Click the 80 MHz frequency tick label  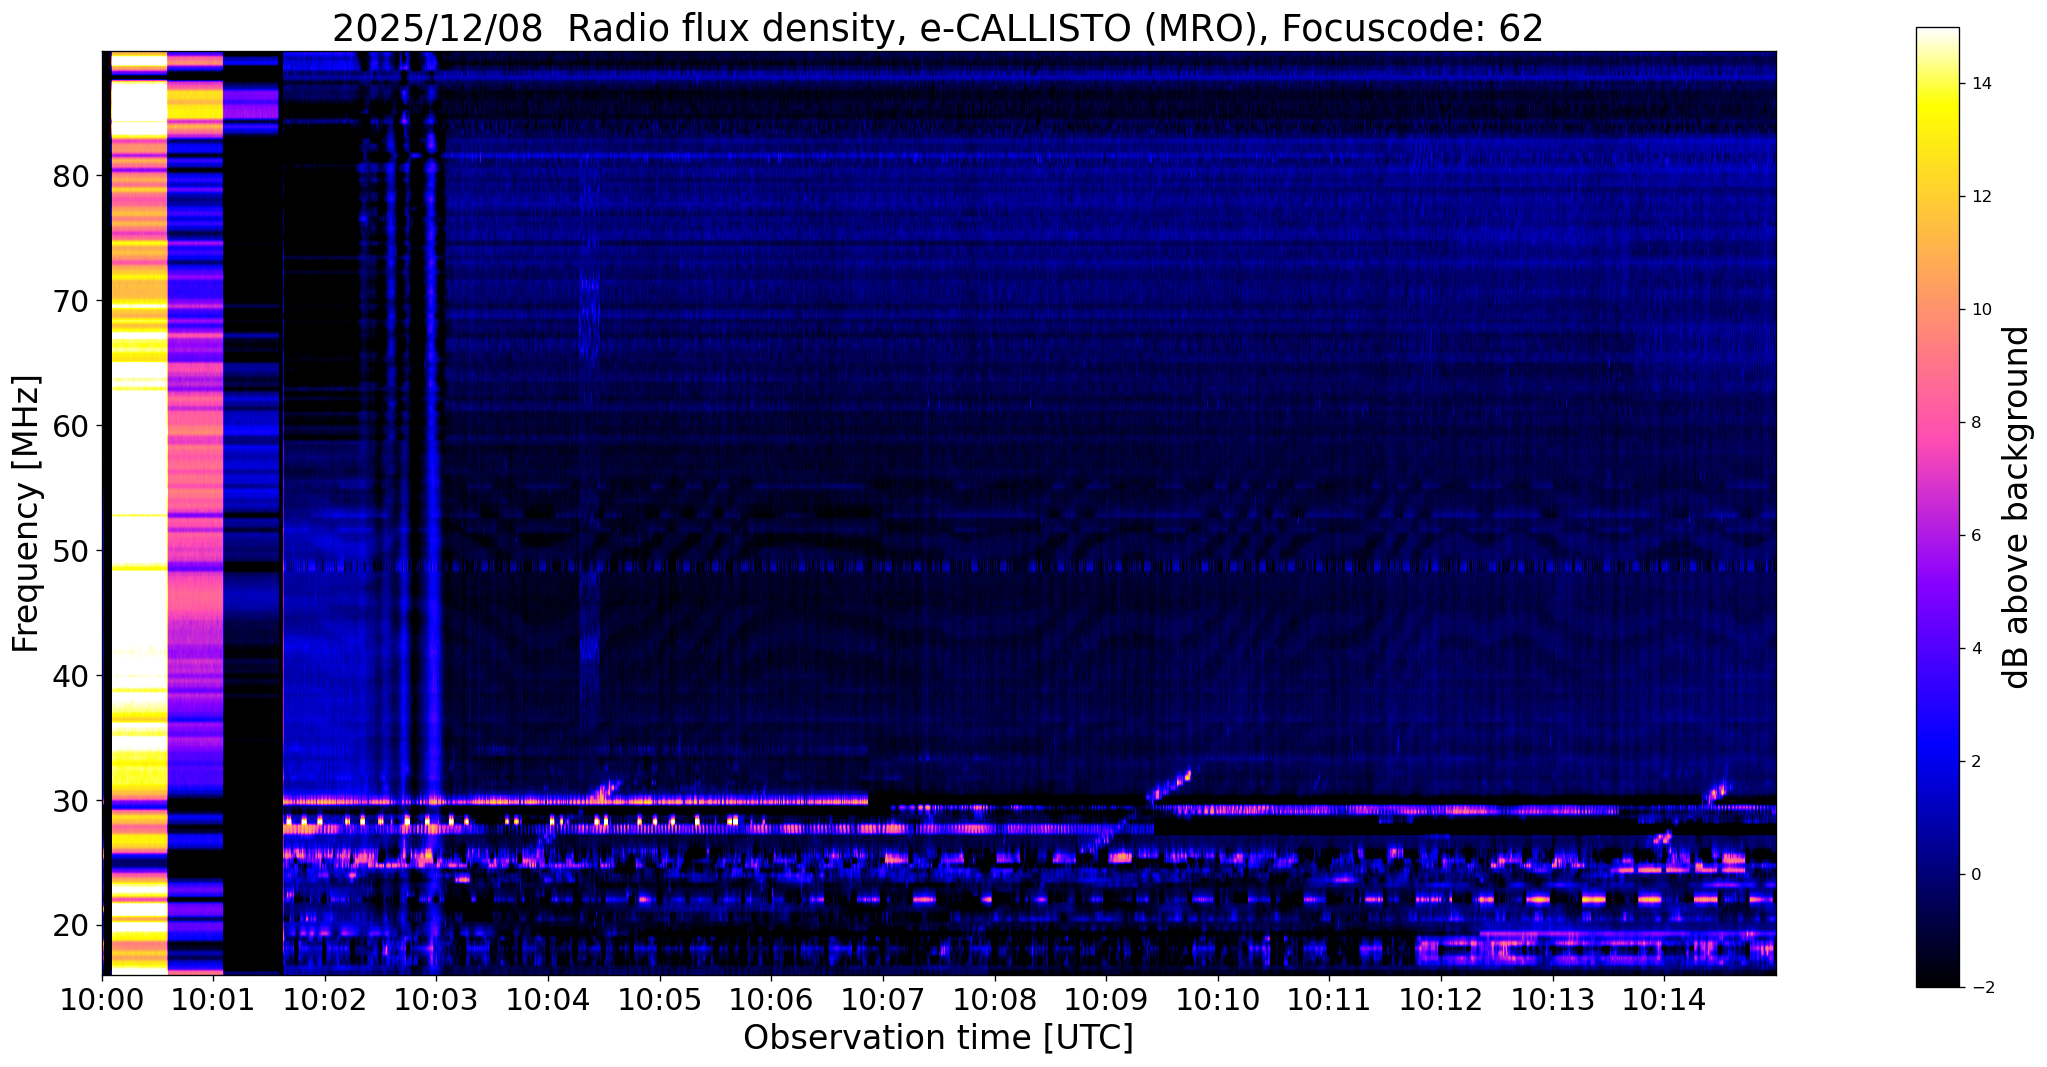(x=71, y=176)
